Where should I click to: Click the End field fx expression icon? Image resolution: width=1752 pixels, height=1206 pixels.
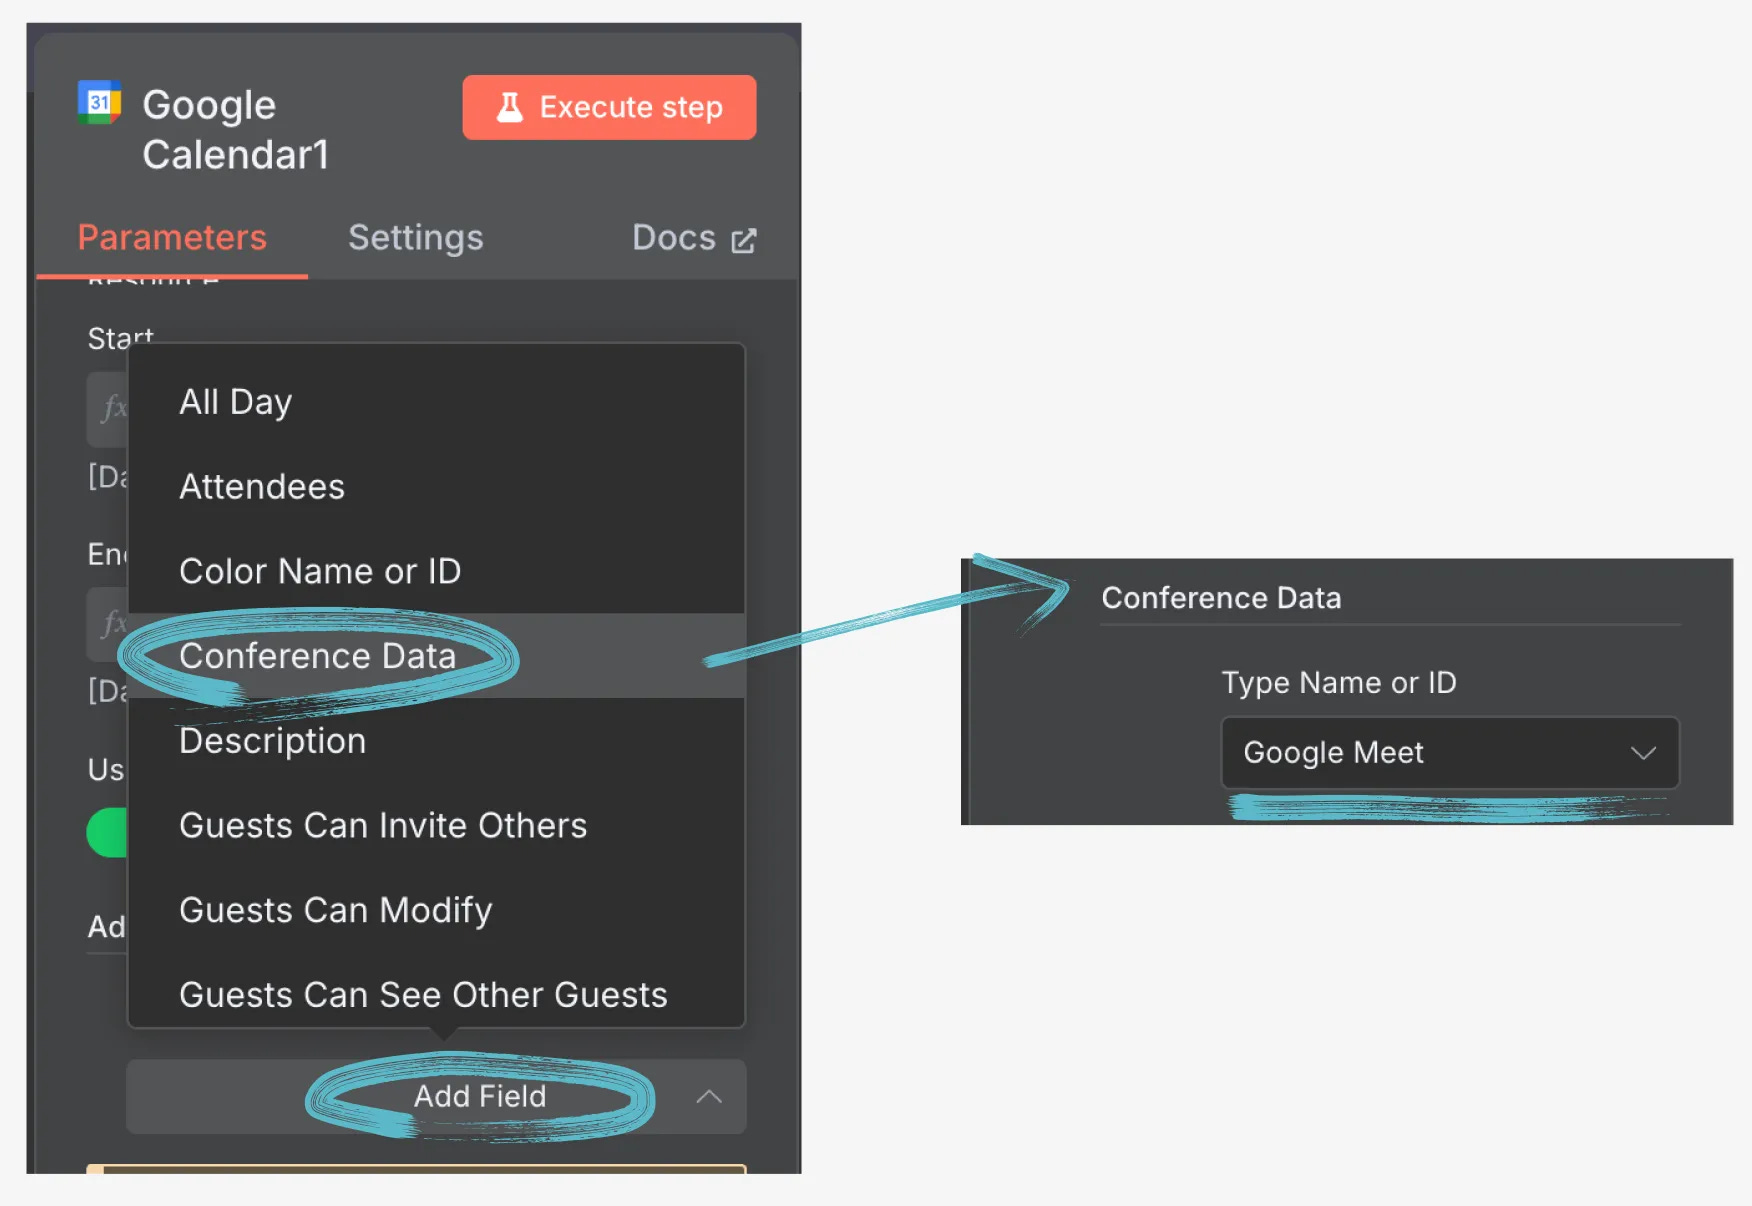112,623
